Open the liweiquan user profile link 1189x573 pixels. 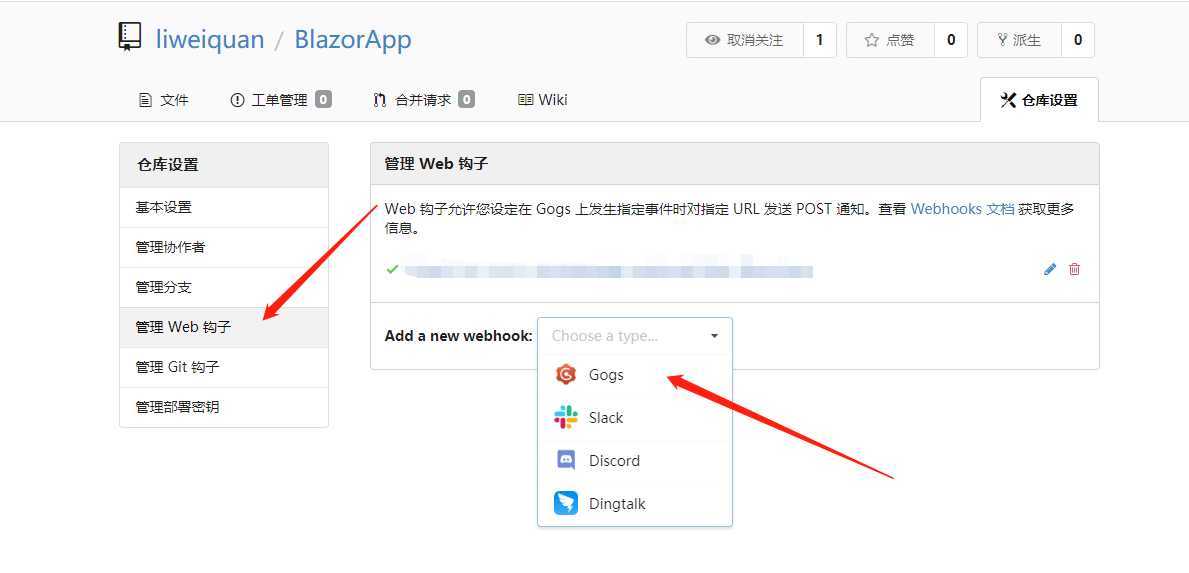pos(210,39)
